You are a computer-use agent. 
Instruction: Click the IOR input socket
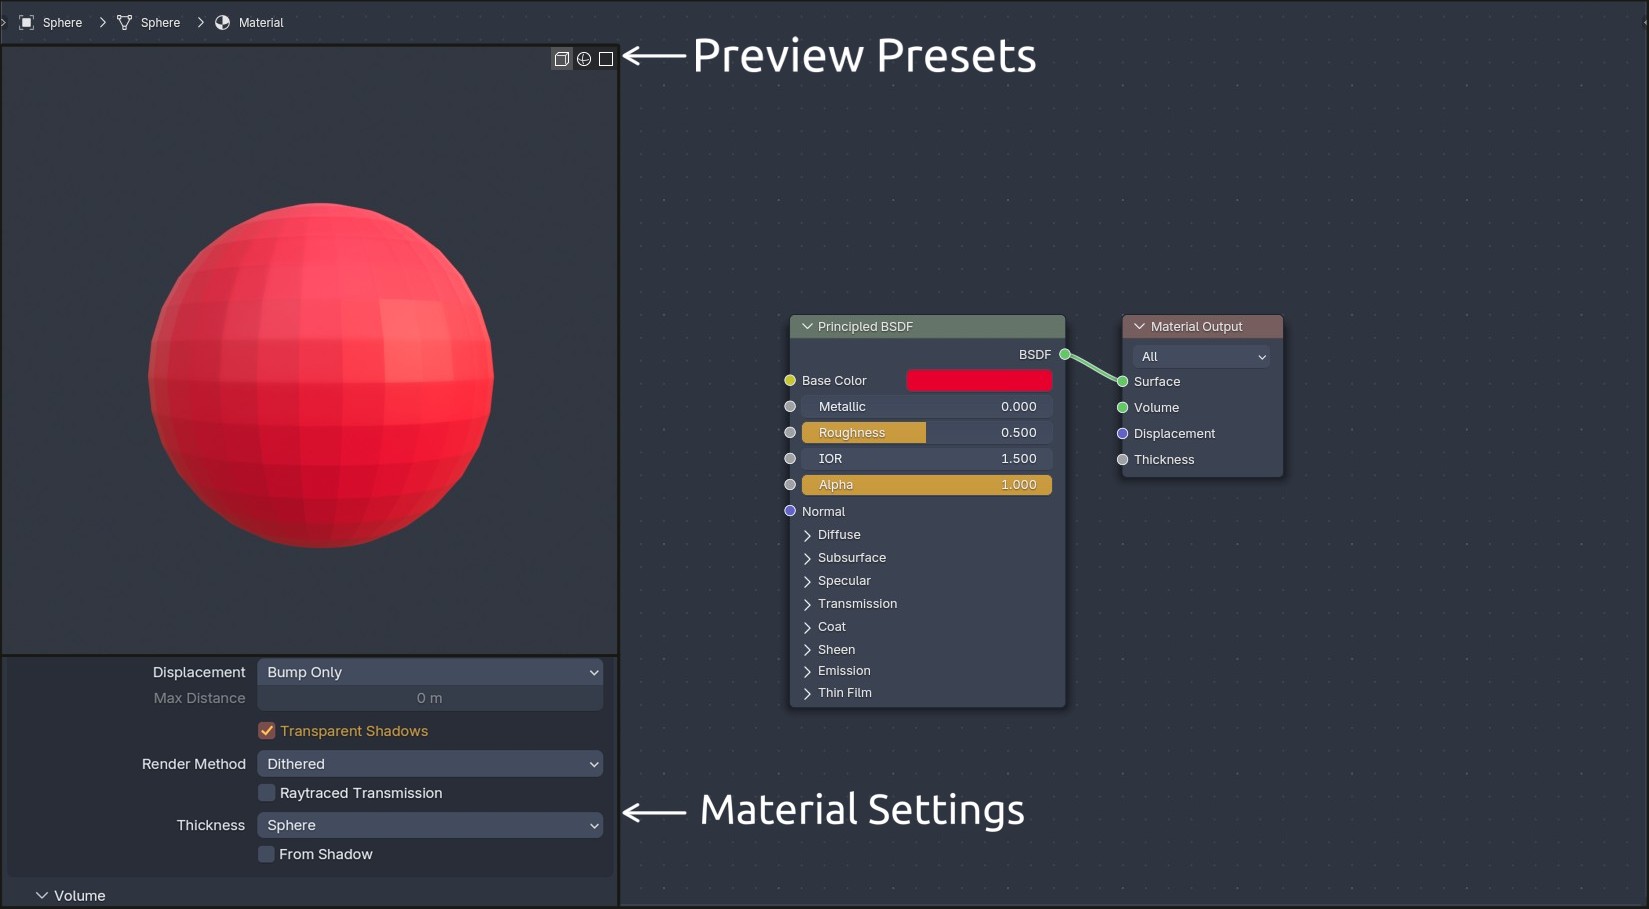point(790,458)
